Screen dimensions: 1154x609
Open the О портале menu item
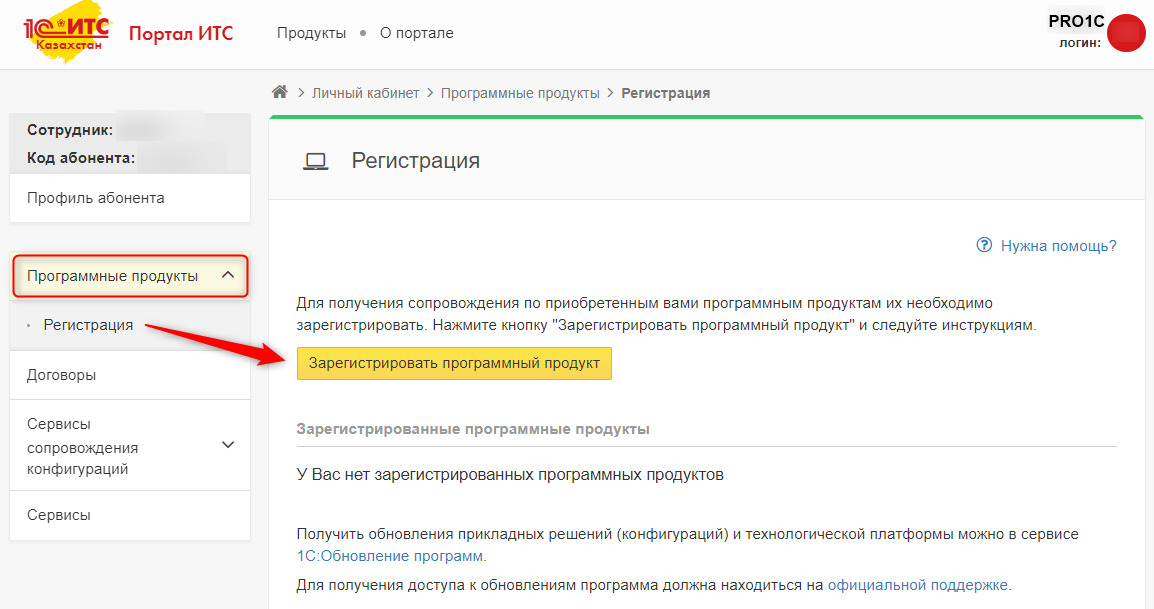[416, 33]
